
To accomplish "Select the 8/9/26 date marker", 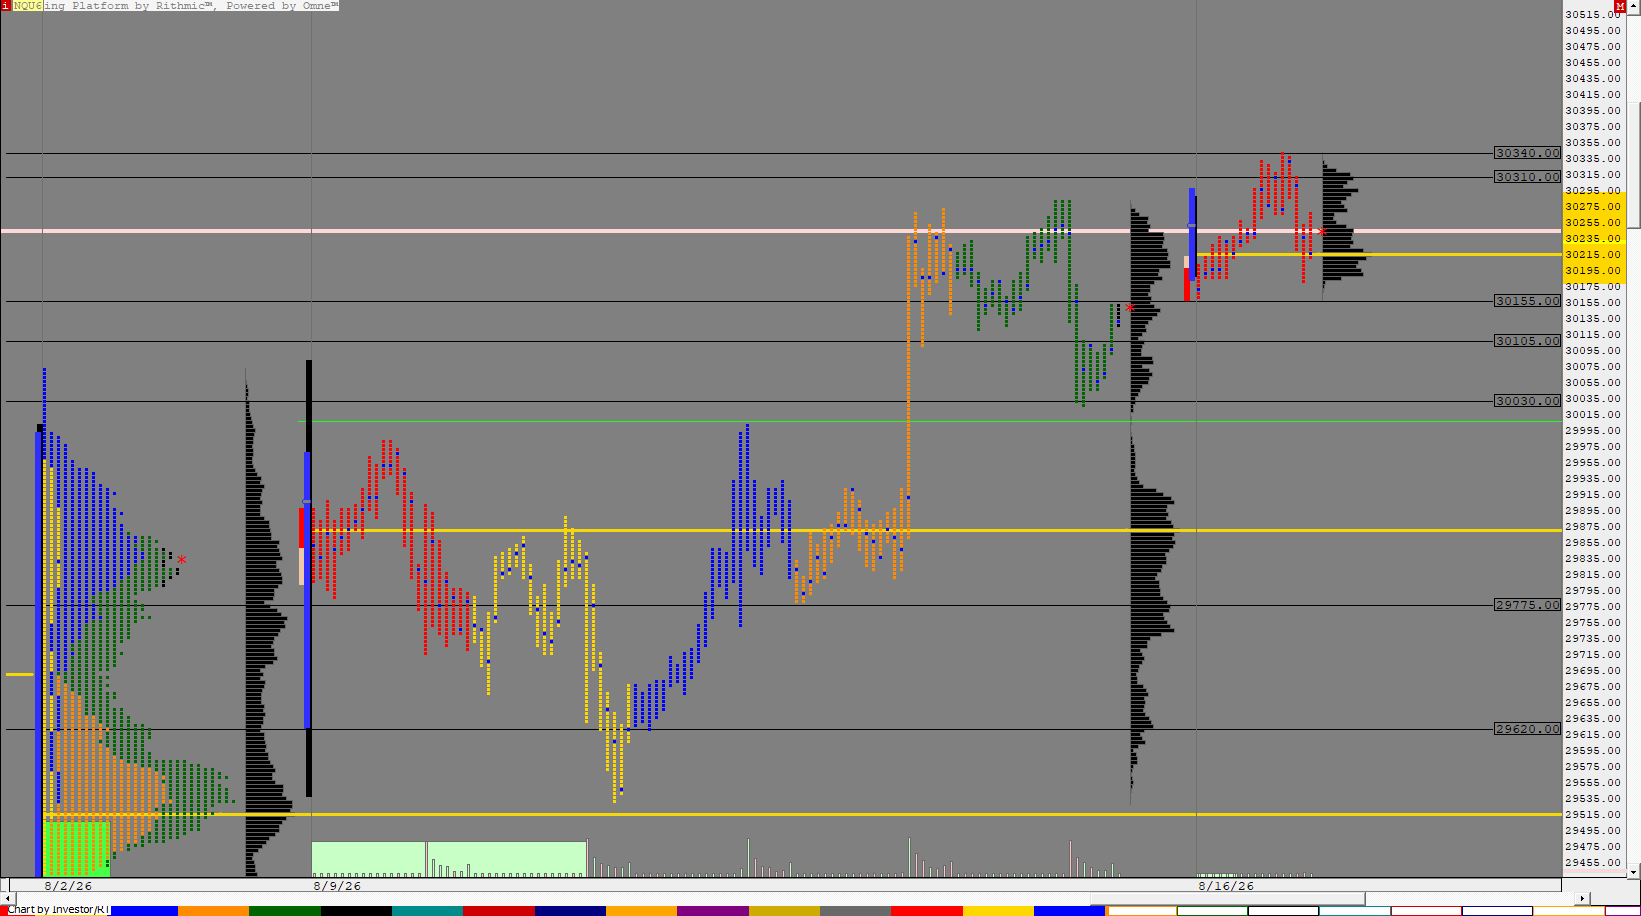I will pos(337,886).
